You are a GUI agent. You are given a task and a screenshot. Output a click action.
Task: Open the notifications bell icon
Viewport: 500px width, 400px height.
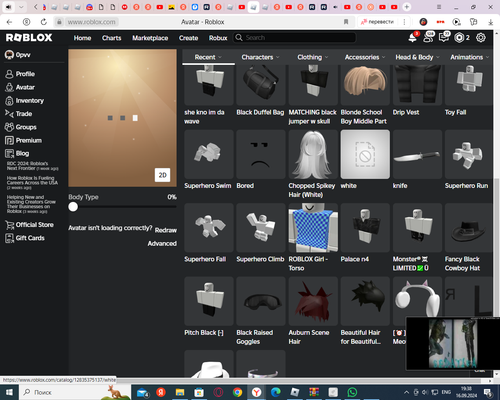(412, 38)
